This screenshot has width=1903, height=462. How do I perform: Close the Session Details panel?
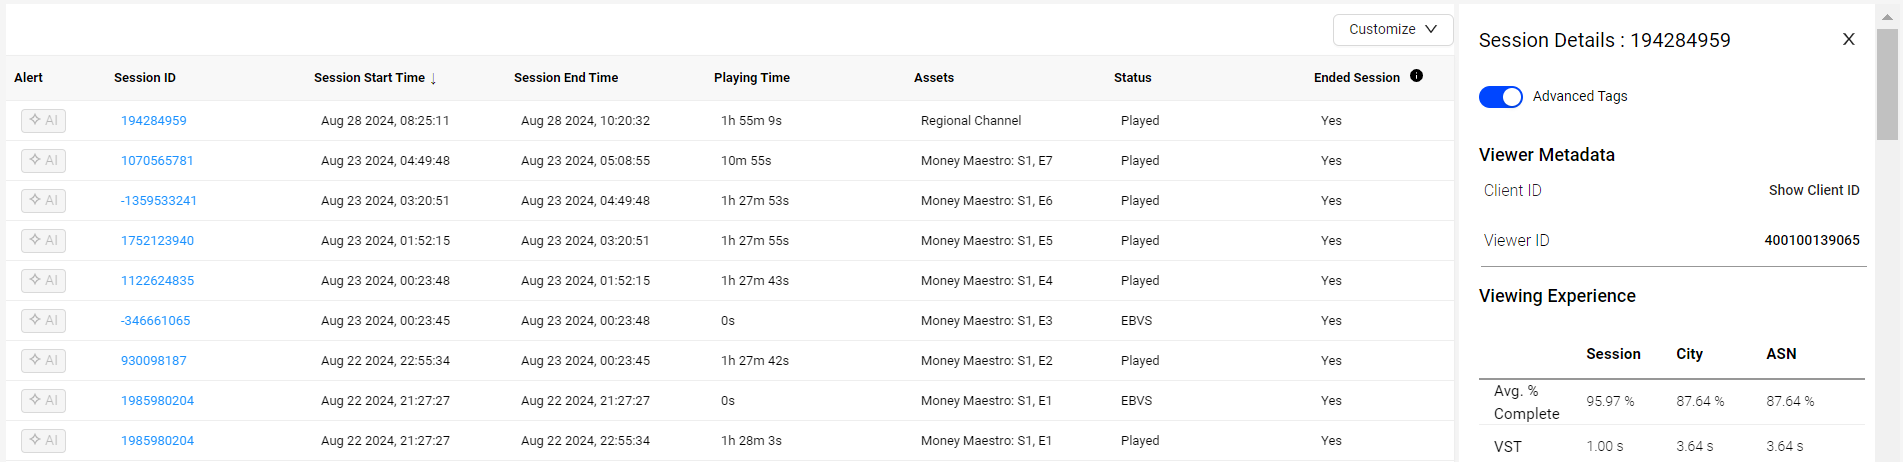point(1848,40)
